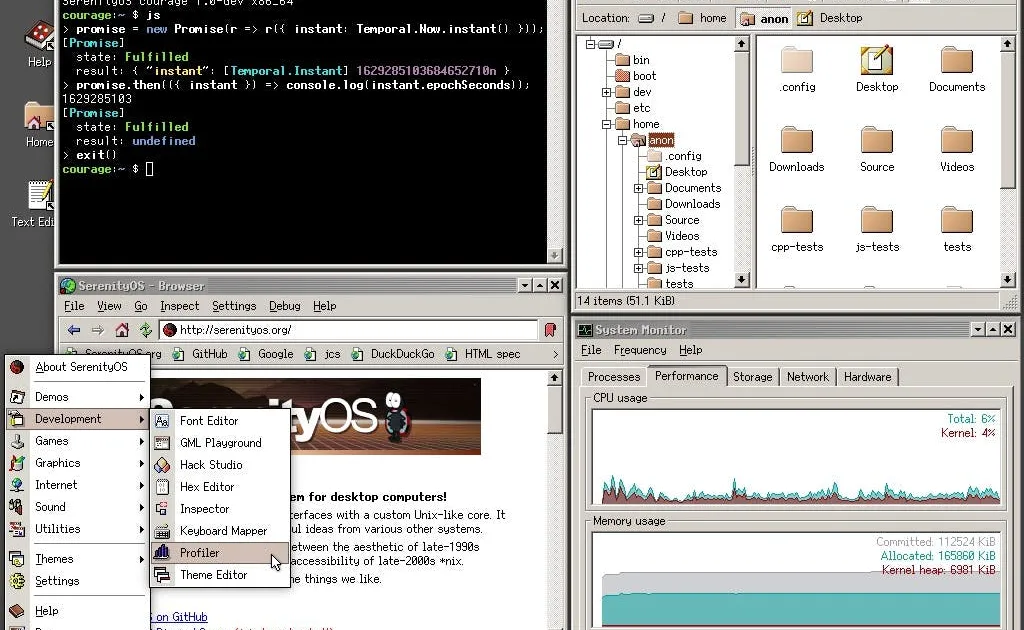This screenshot has width=1024, height=630.
Task: Open Theme Editor from the Development submenu
Action: pos(221,575)
